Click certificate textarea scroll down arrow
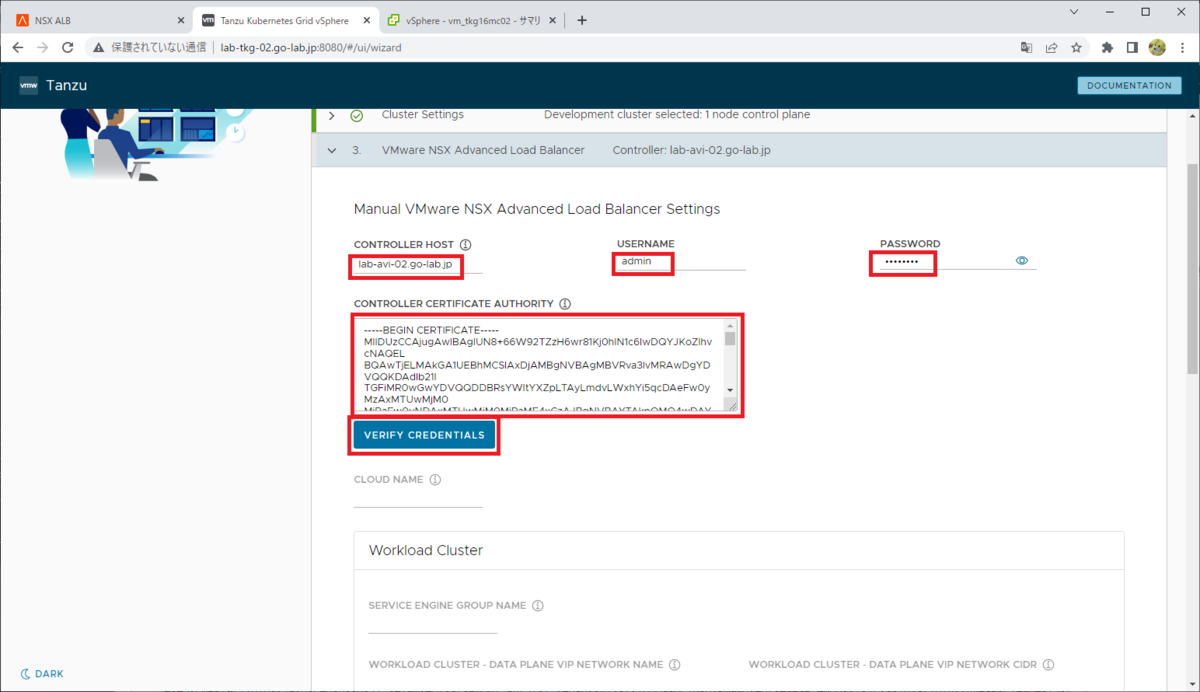Image resolution: width=1200 pixels, height=692 pixels. (730, 389)
